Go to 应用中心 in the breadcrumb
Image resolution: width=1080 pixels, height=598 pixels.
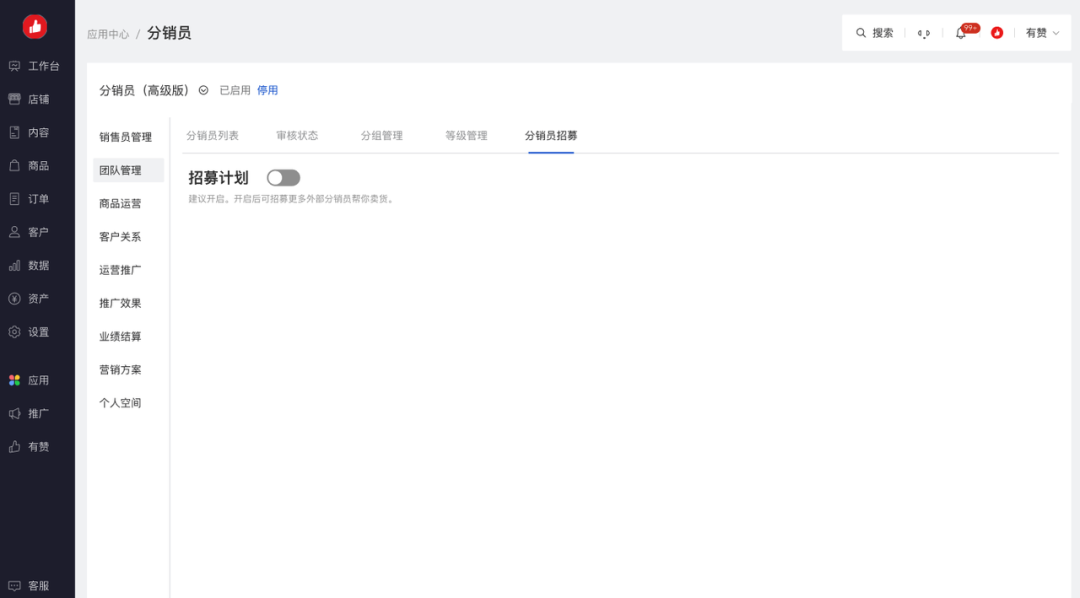tap(106, 31)
